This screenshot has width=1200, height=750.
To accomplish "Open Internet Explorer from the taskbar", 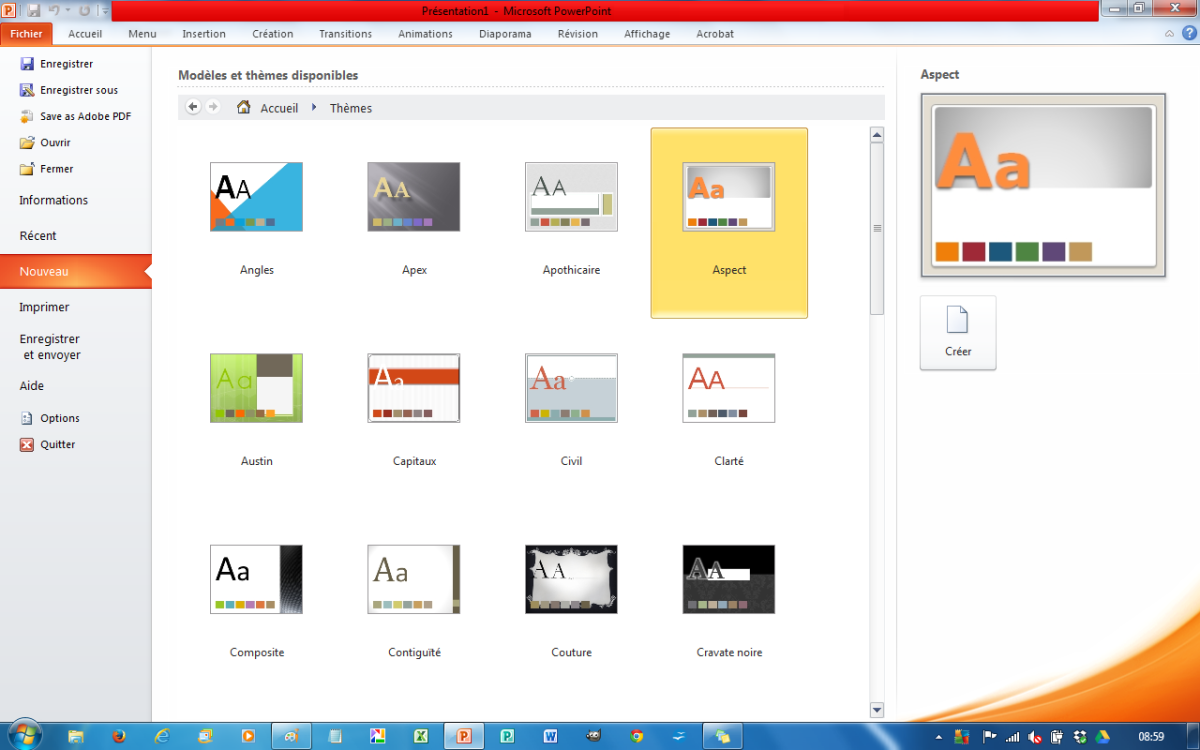I will click(162, 736).
